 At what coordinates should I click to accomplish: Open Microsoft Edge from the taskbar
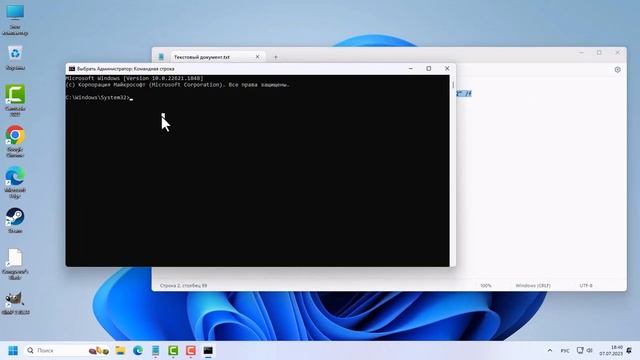[138, 351]
